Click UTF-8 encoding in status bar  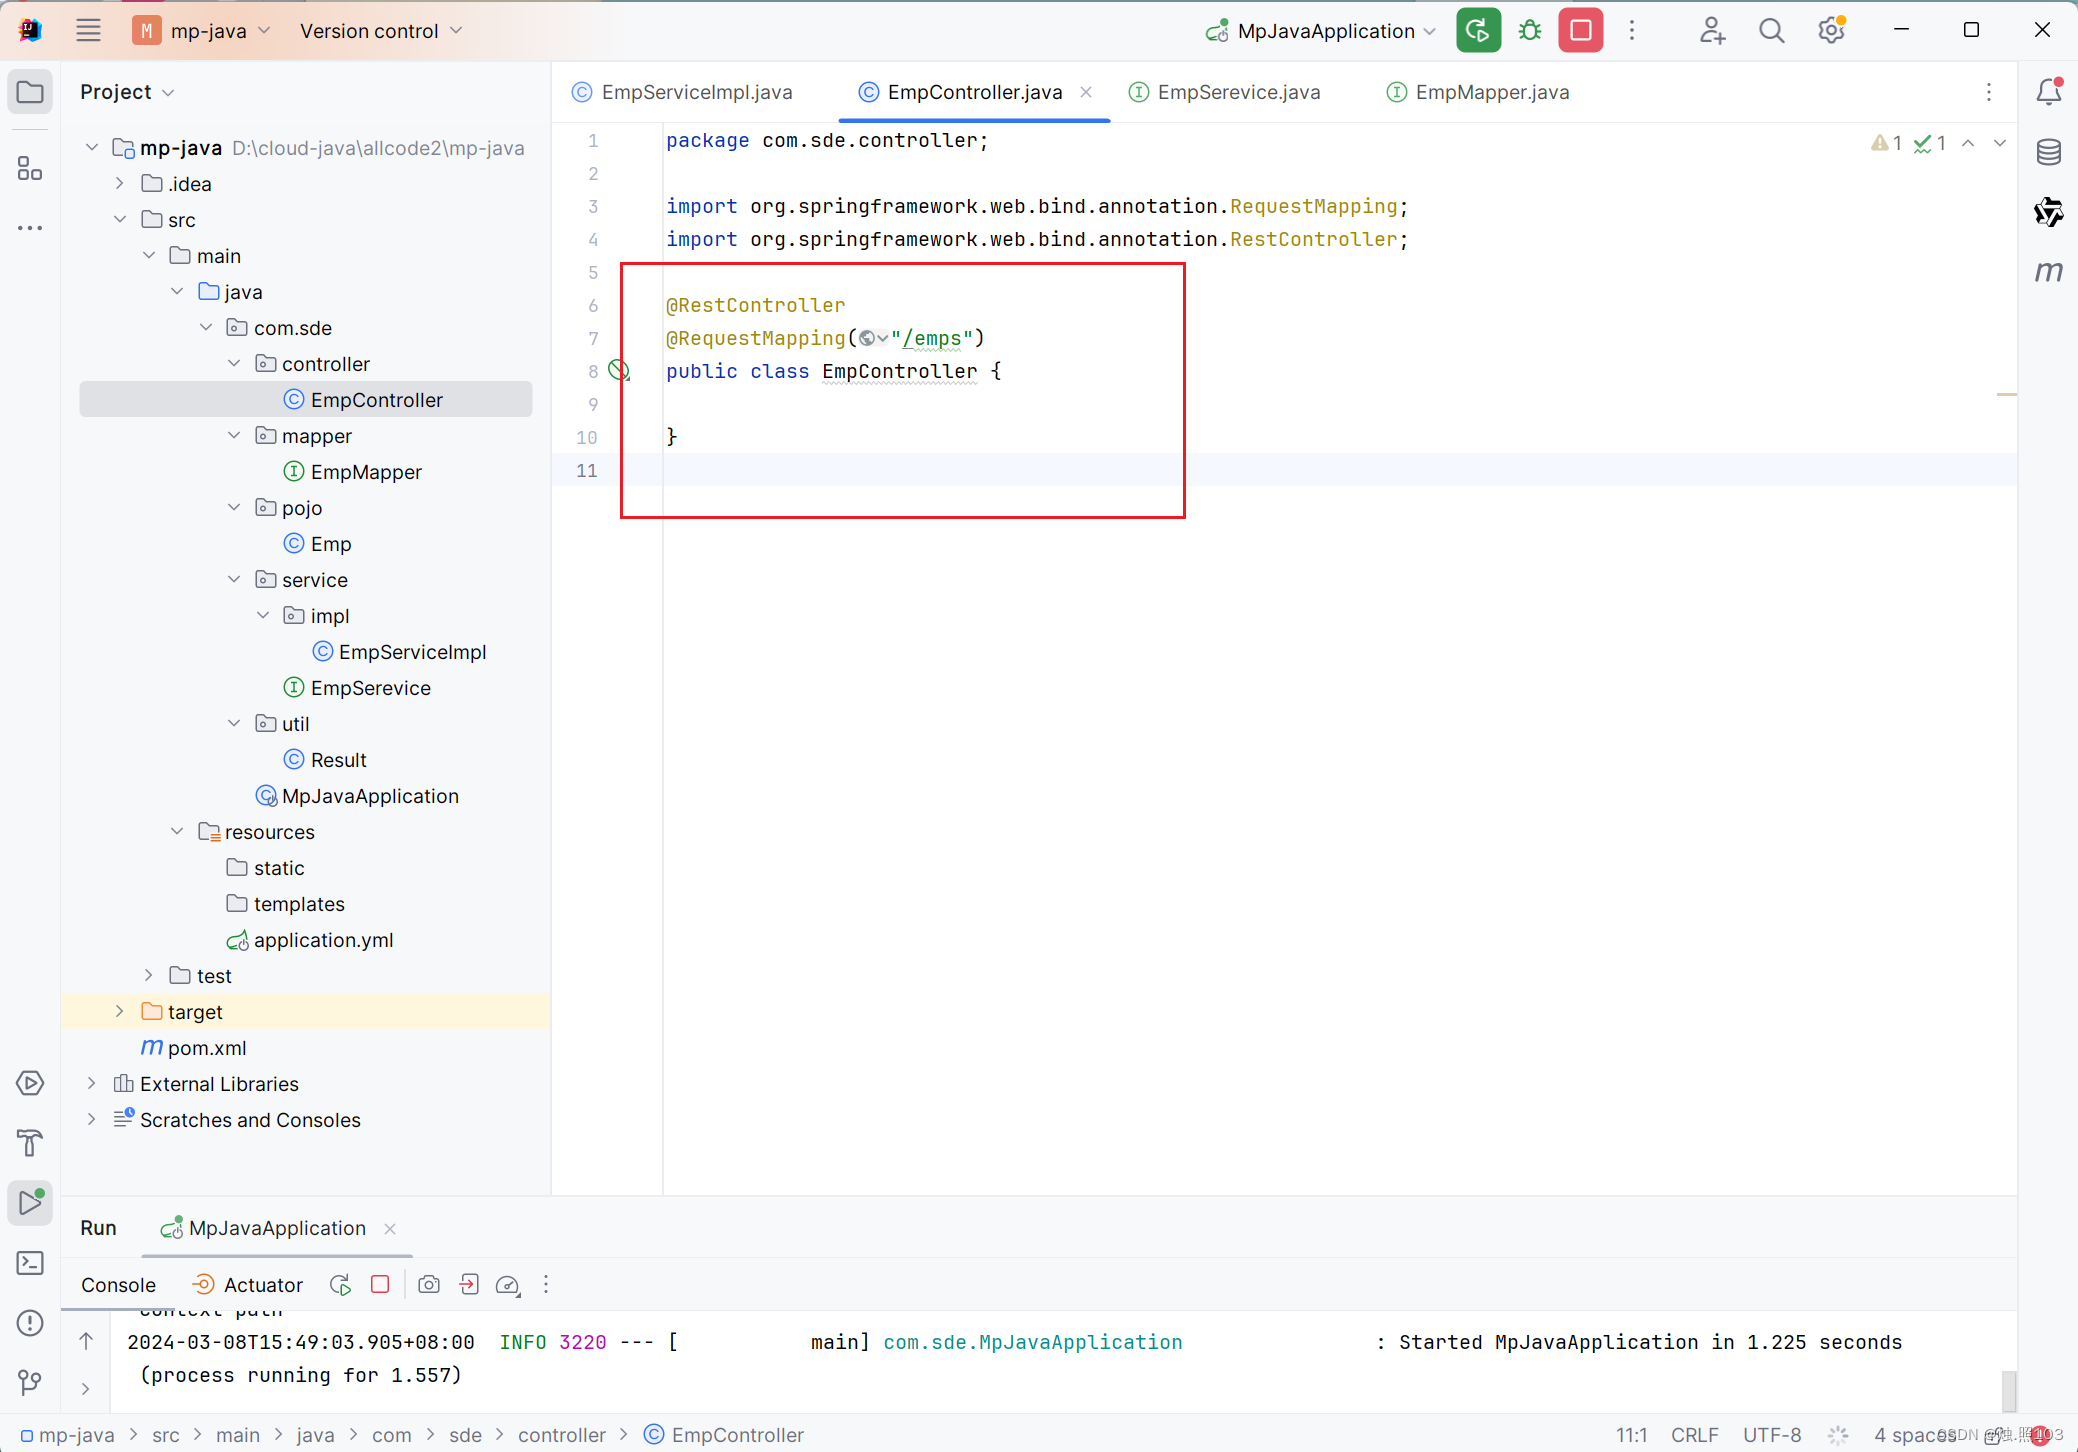pos(1771,1435)
